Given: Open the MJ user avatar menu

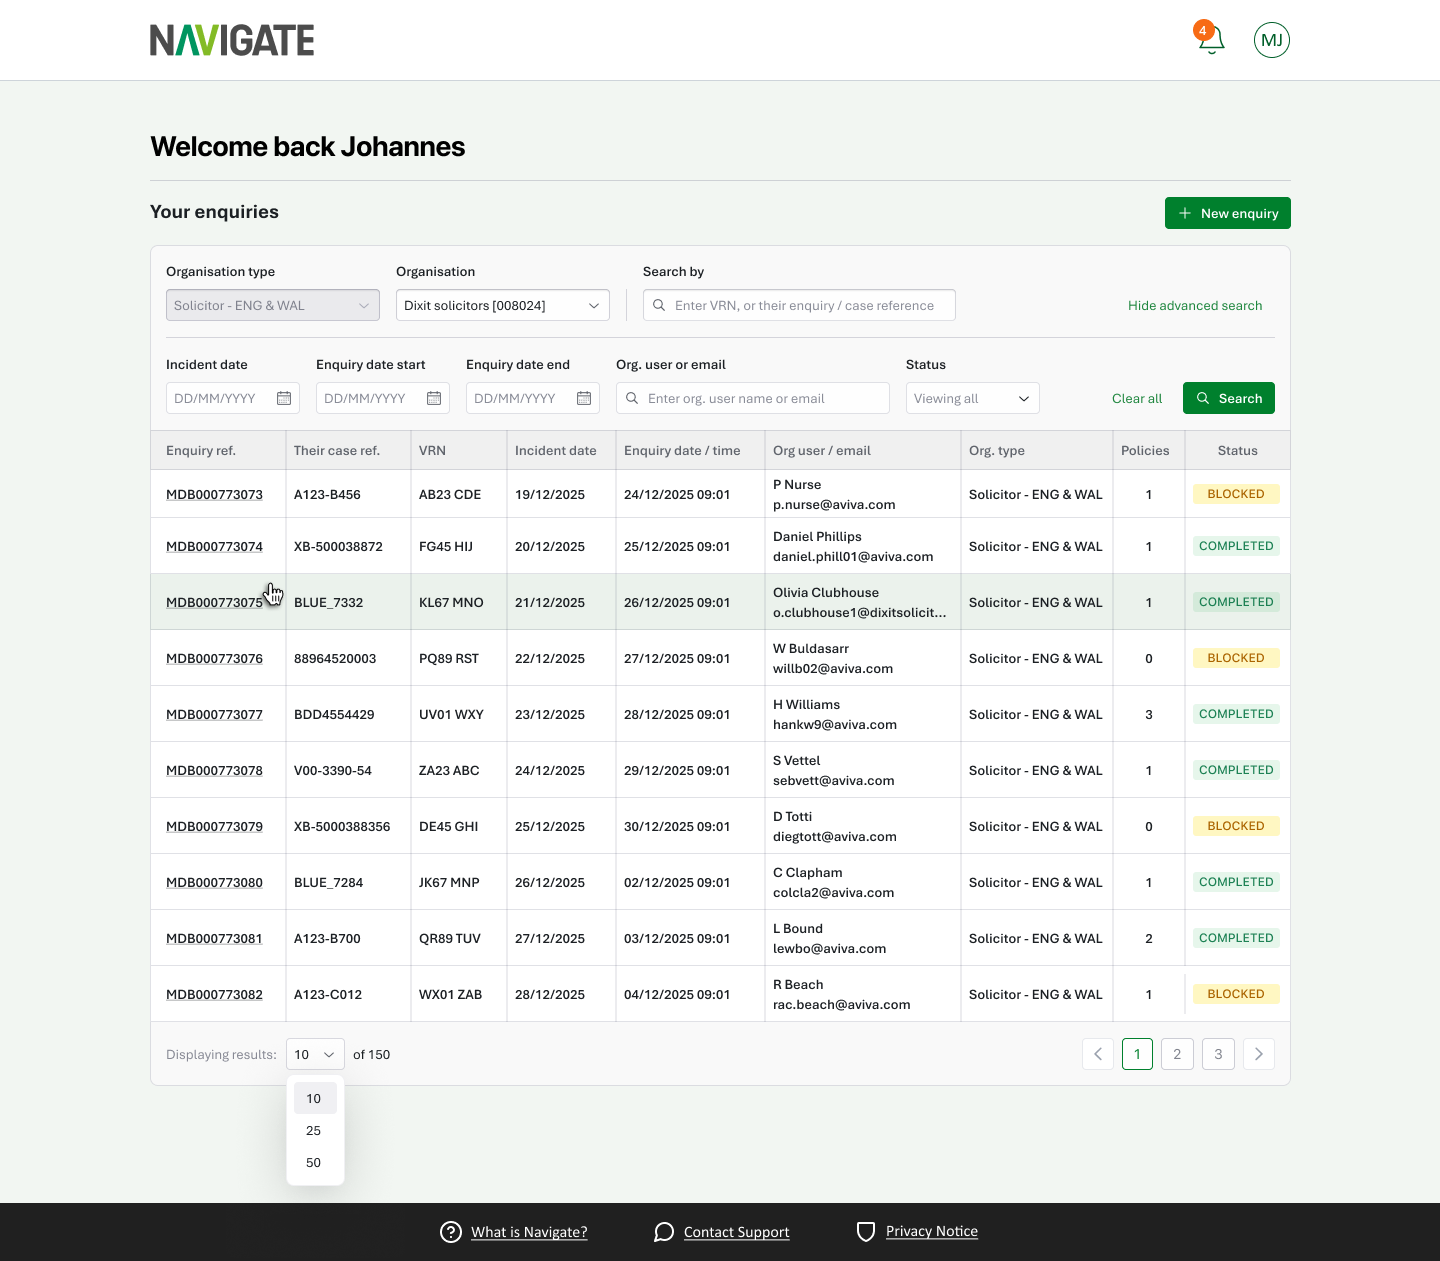Looking at the screenshot, I should (x=1272, y=40).
